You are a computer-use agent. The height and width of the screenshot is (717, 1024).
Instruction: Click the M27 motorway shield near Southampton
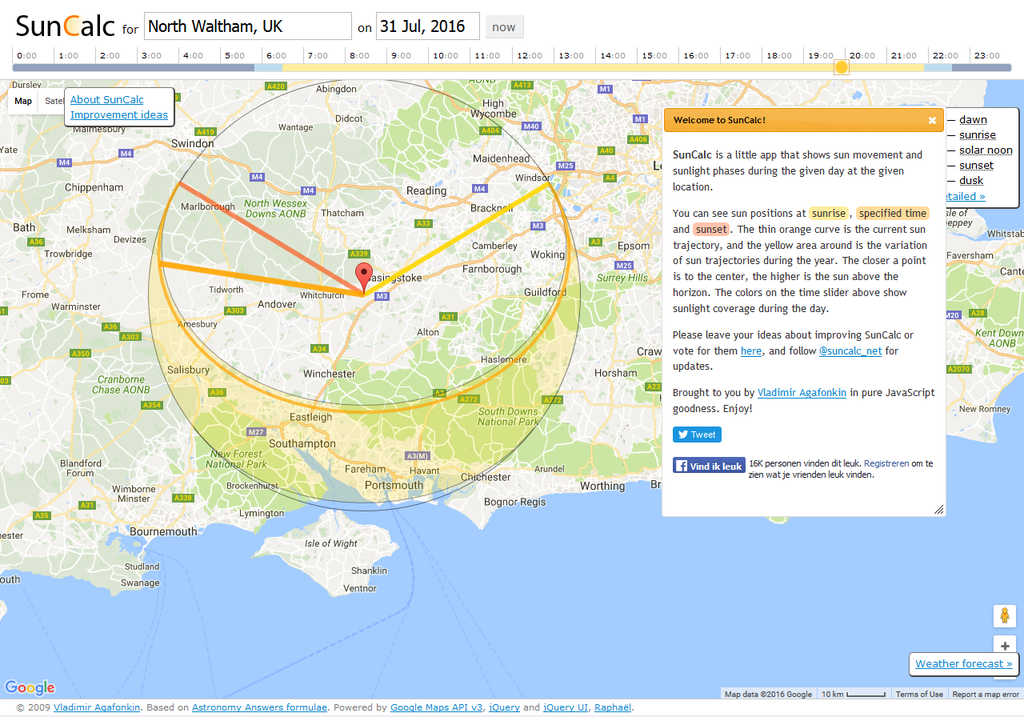(256, 432)
